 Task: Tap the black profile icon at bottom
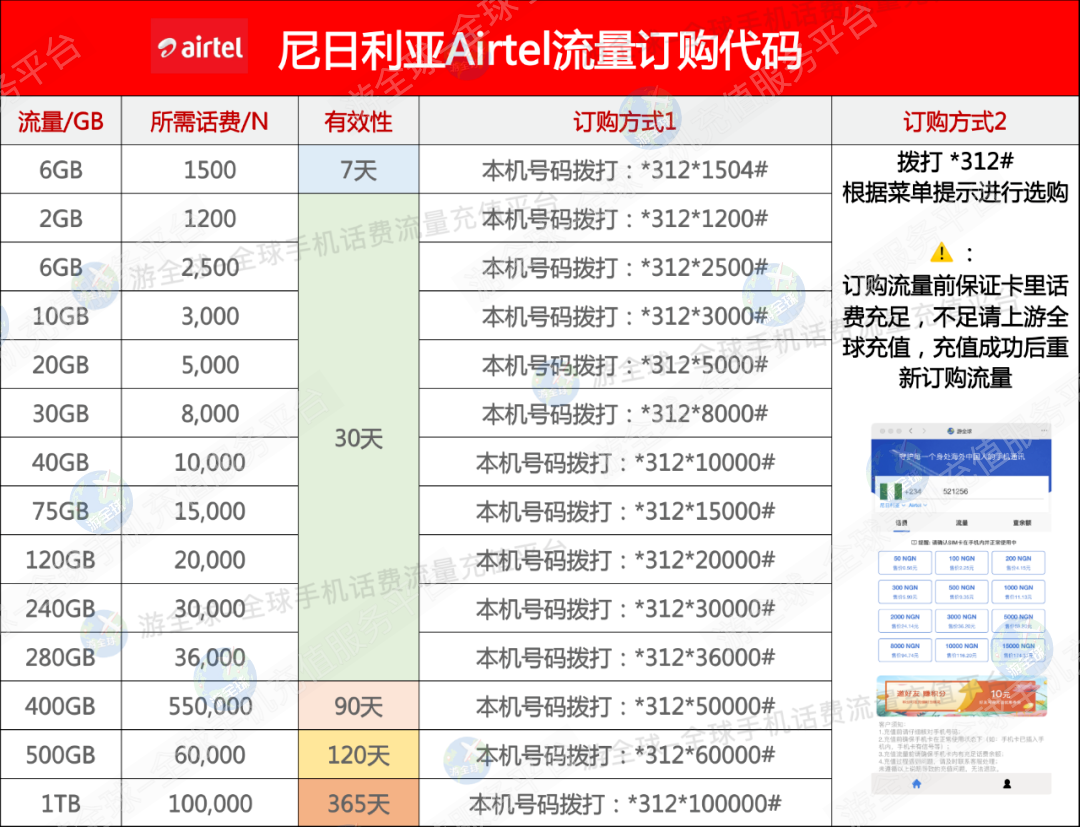1006,783
